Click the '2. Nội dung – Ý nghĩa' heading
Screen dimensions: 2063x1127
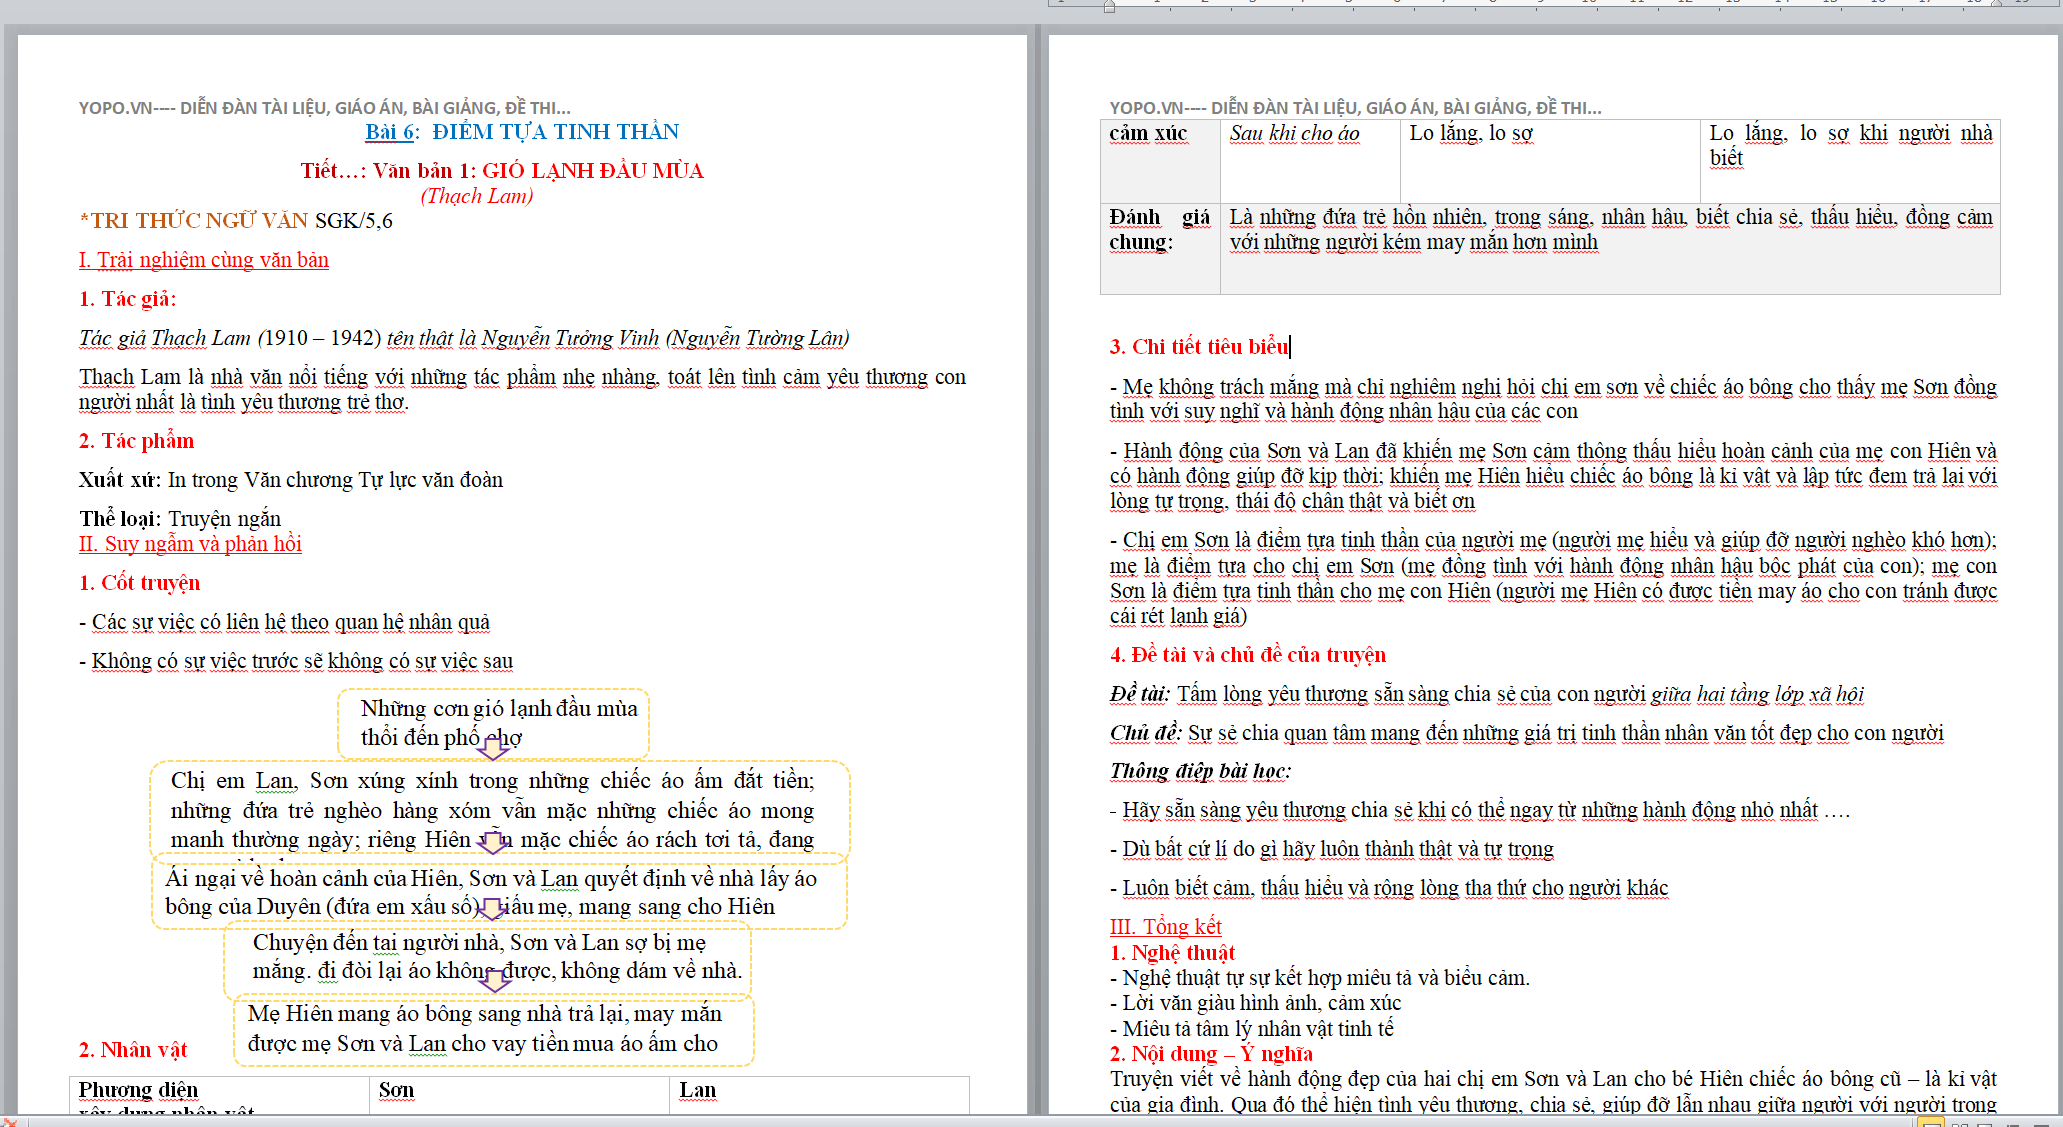coord(1211,1054)
